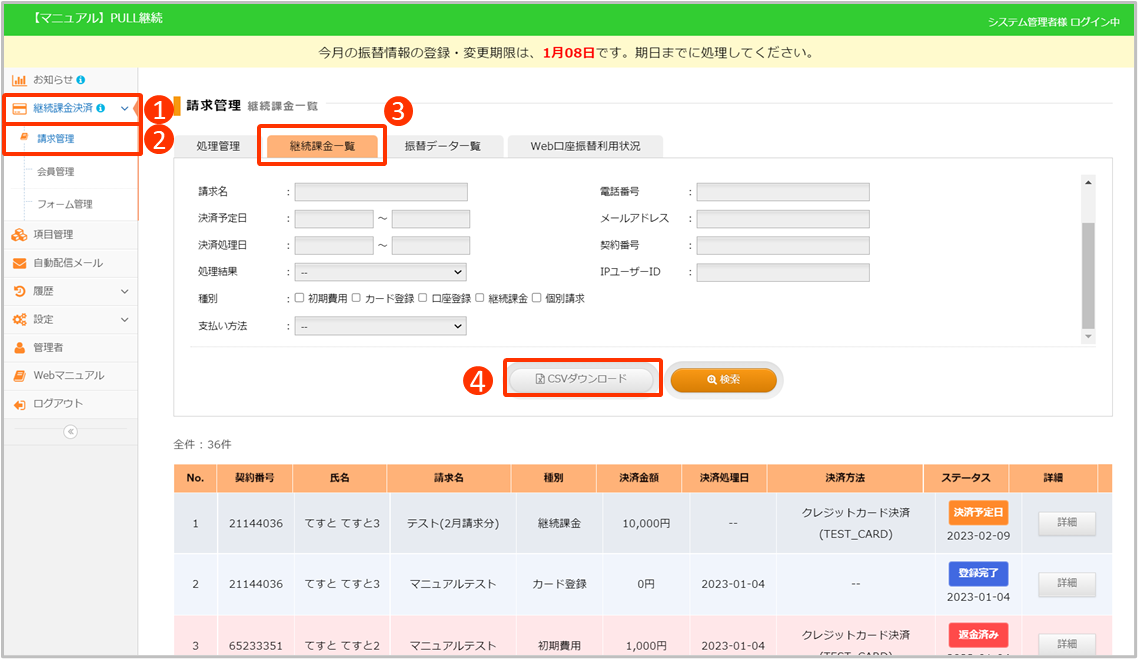The width and height of the screenshot is (1138, 659).
Task: Check the 初期費用 checkbox
Action: [300, 298]
